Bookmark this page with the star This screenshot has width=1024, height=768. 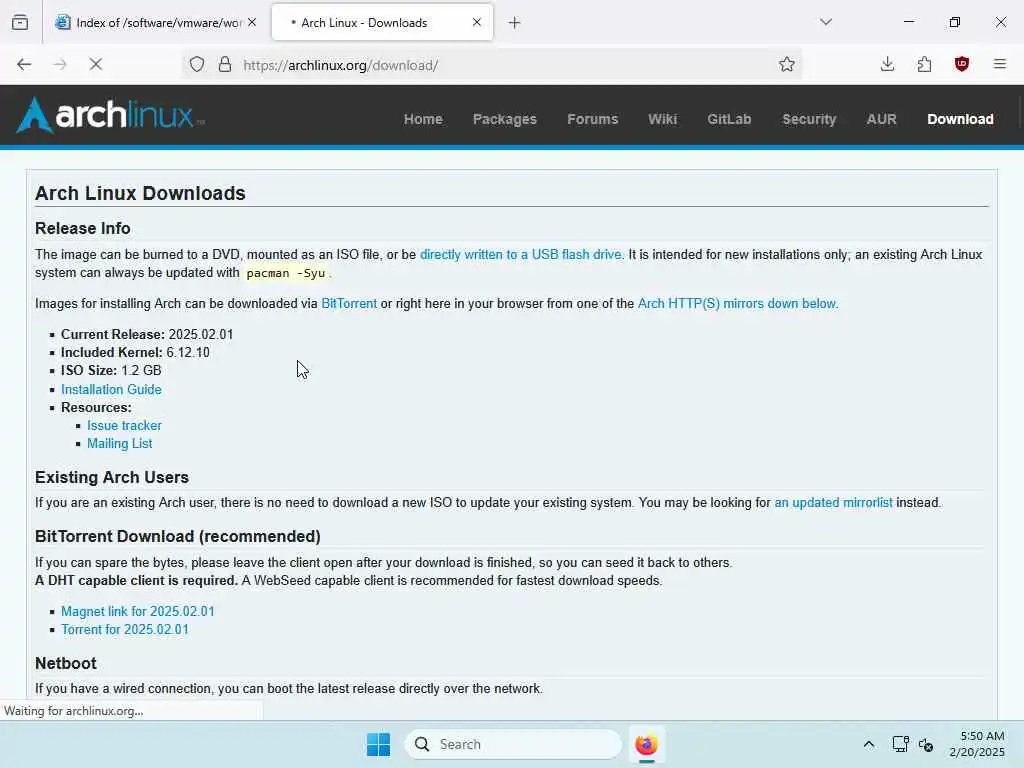pos(786,64)
